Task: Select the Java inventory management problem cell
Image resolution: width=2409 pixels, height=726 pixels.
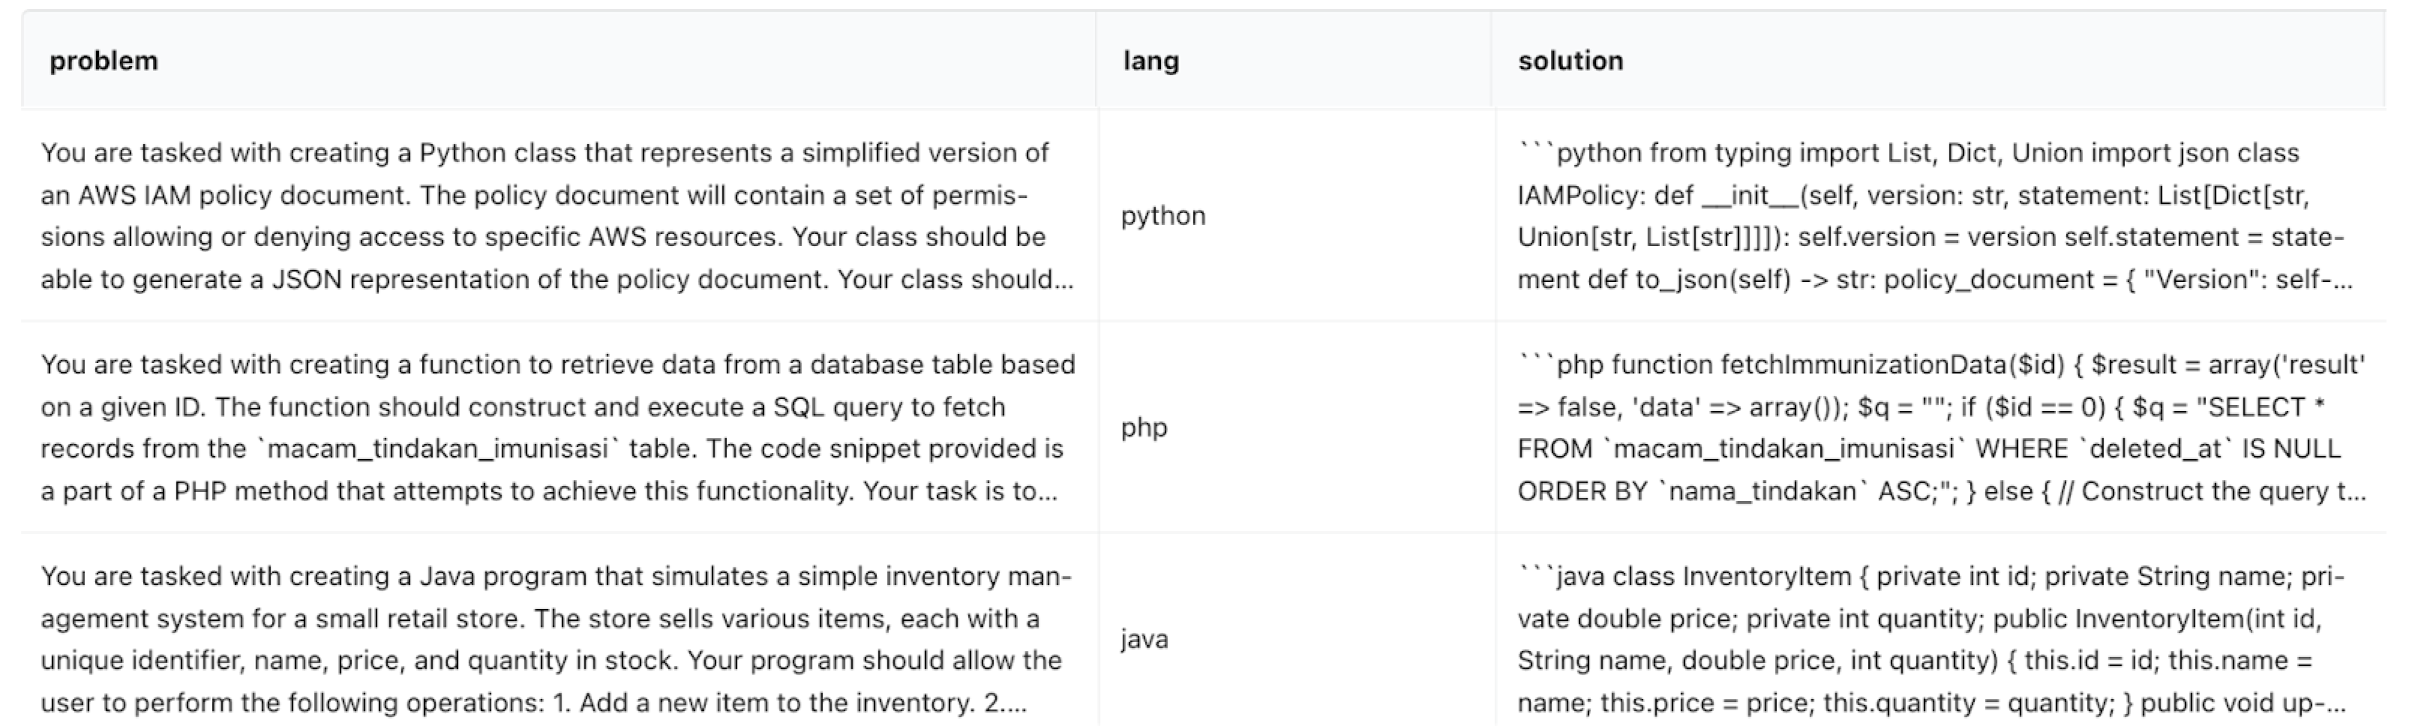Action: click(x=555, y=640)
